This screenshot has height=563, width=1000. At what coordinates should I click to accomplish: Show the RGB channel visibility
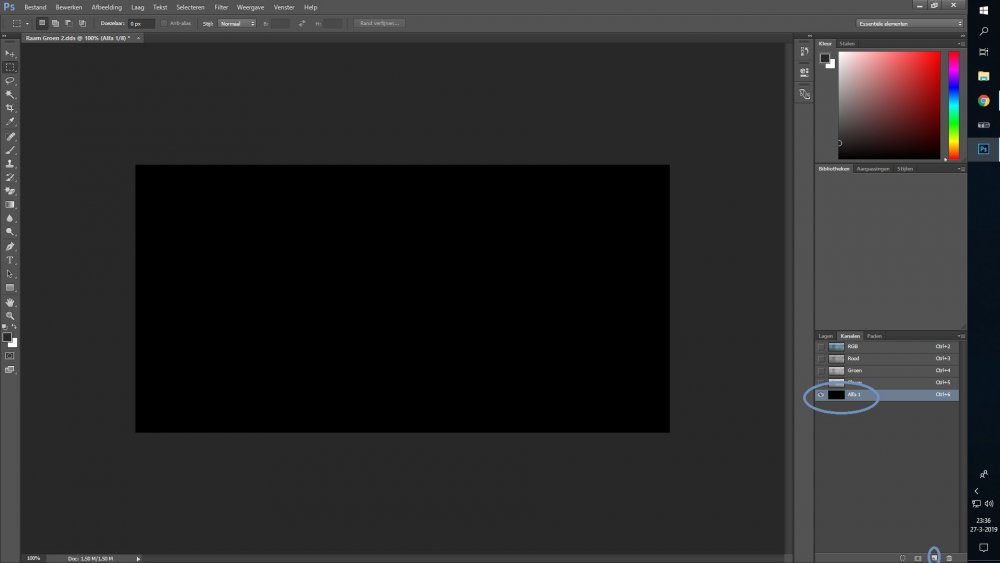(821, 347)
